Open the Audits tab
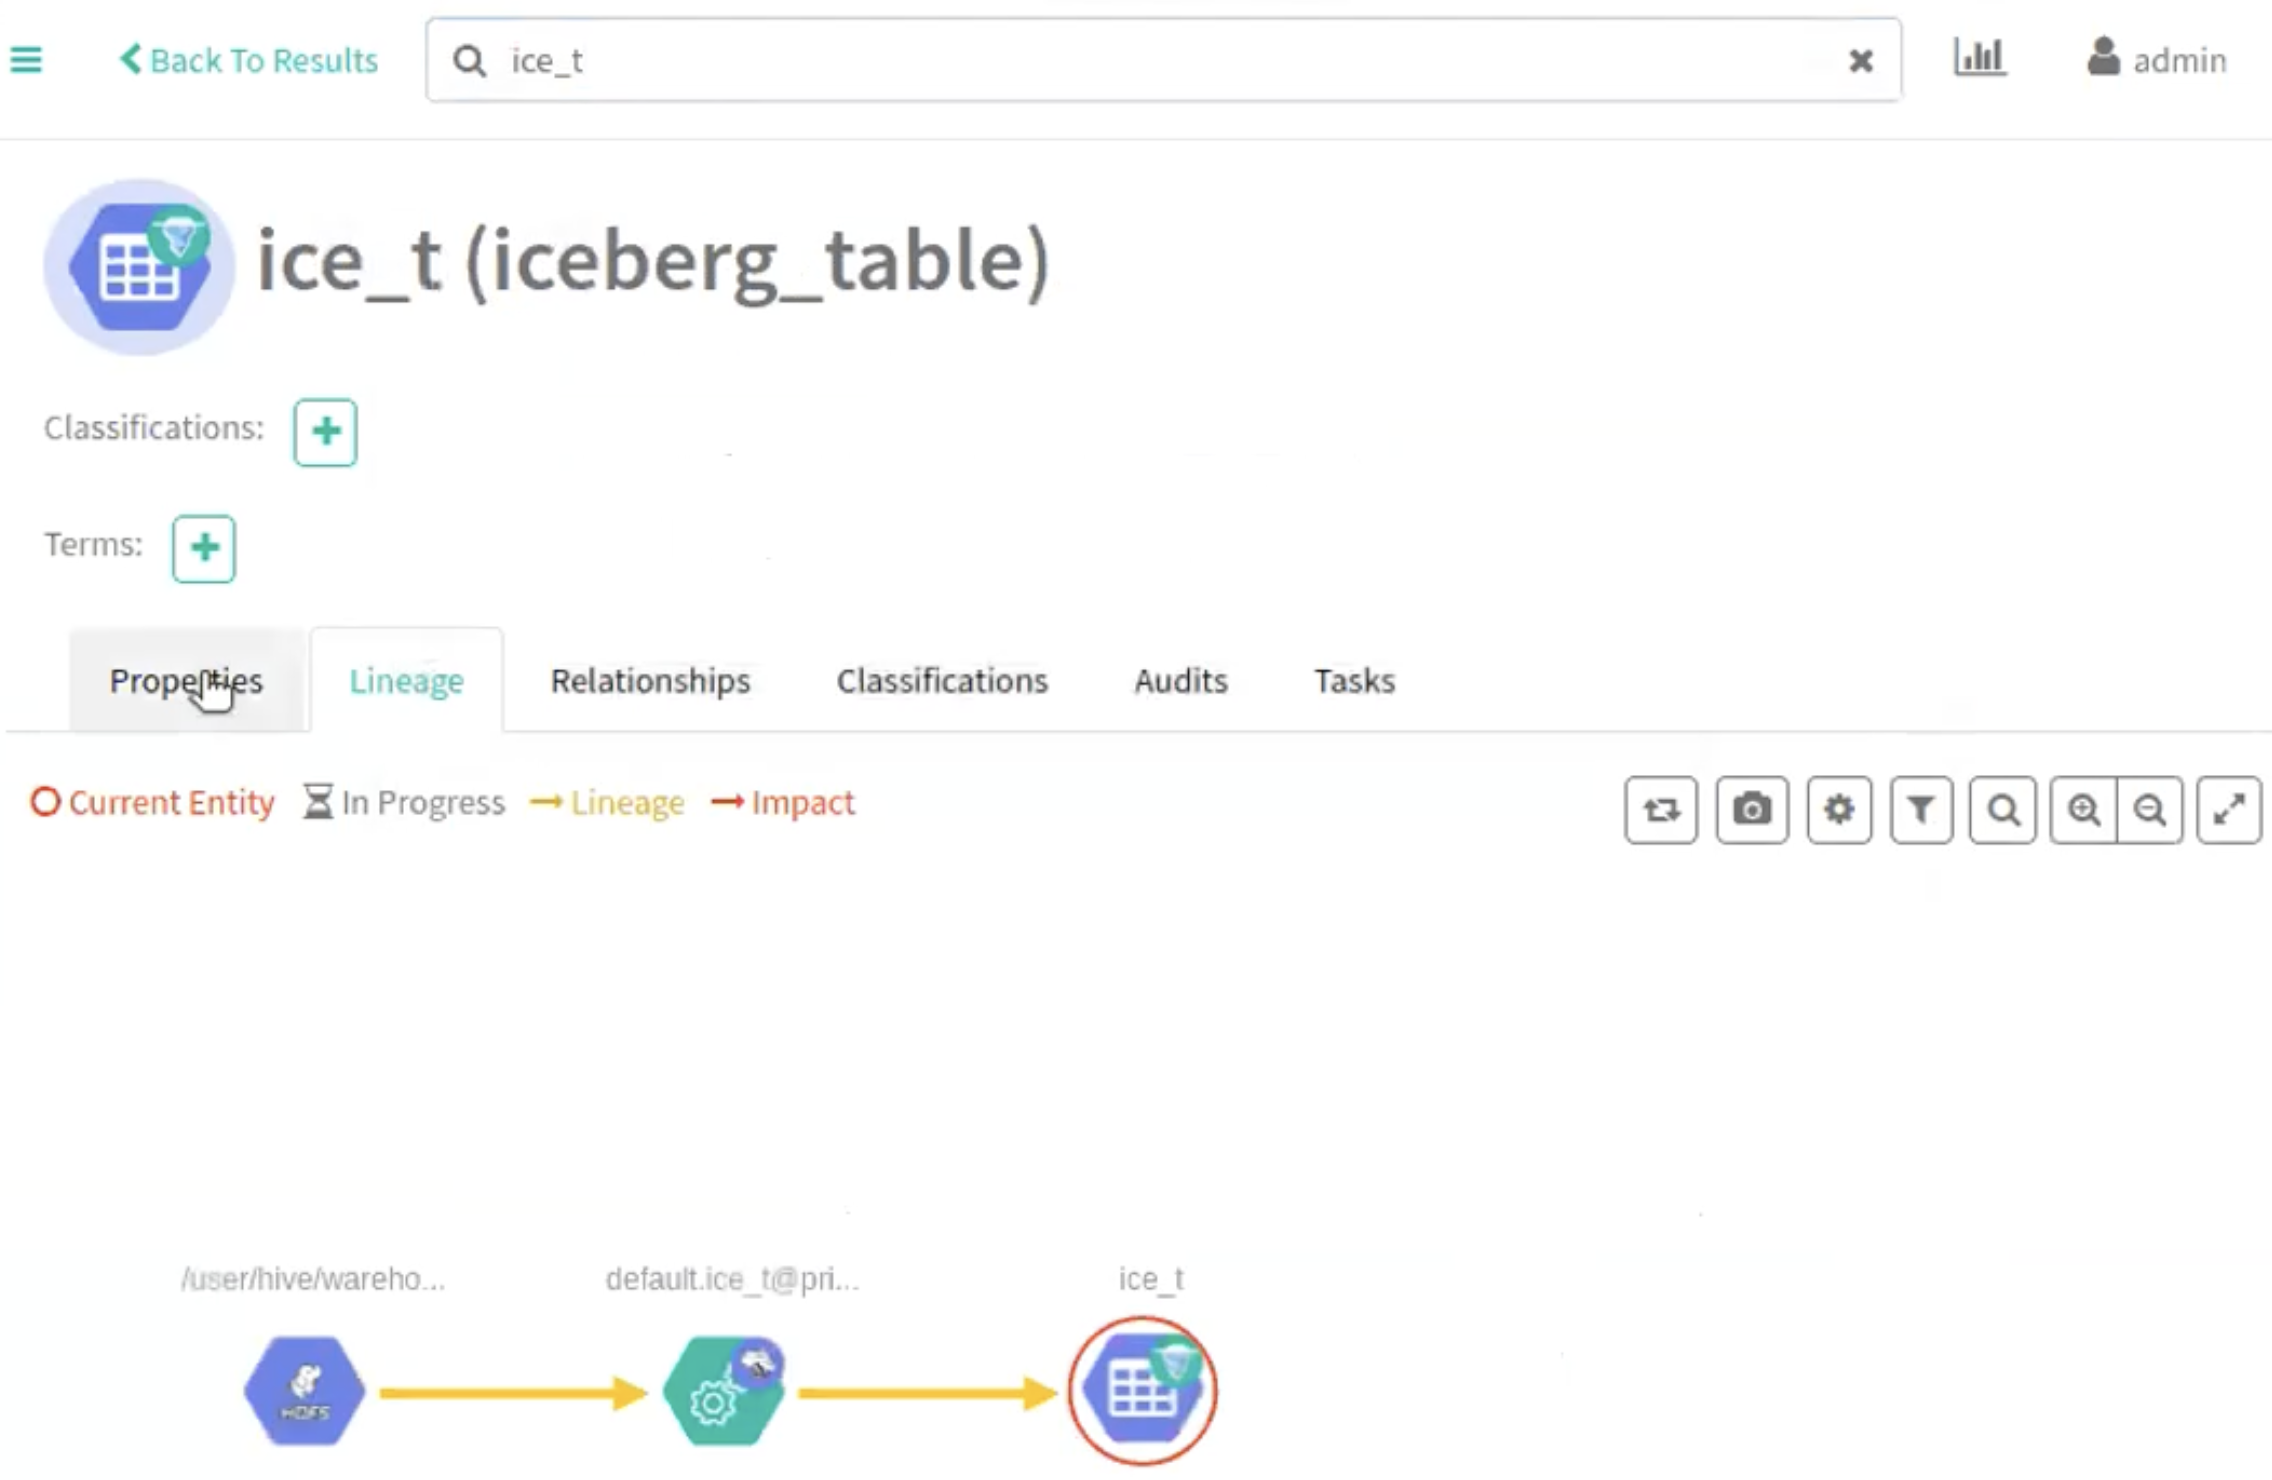The height and width of the screenshot is (1480, 2272). pyautogui.click(x=1180, y=681)
